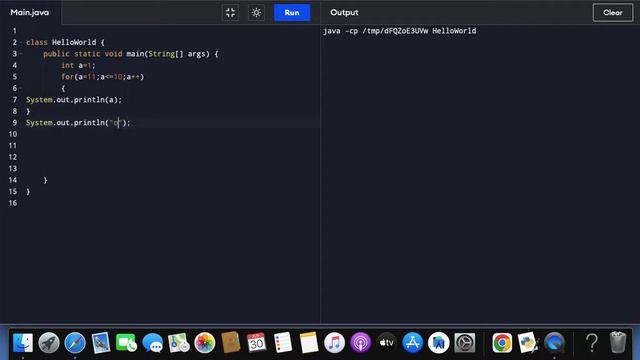Click line number 16 in the gutter
This screenshot has width=640, height=360.
[x=13, y=203]
